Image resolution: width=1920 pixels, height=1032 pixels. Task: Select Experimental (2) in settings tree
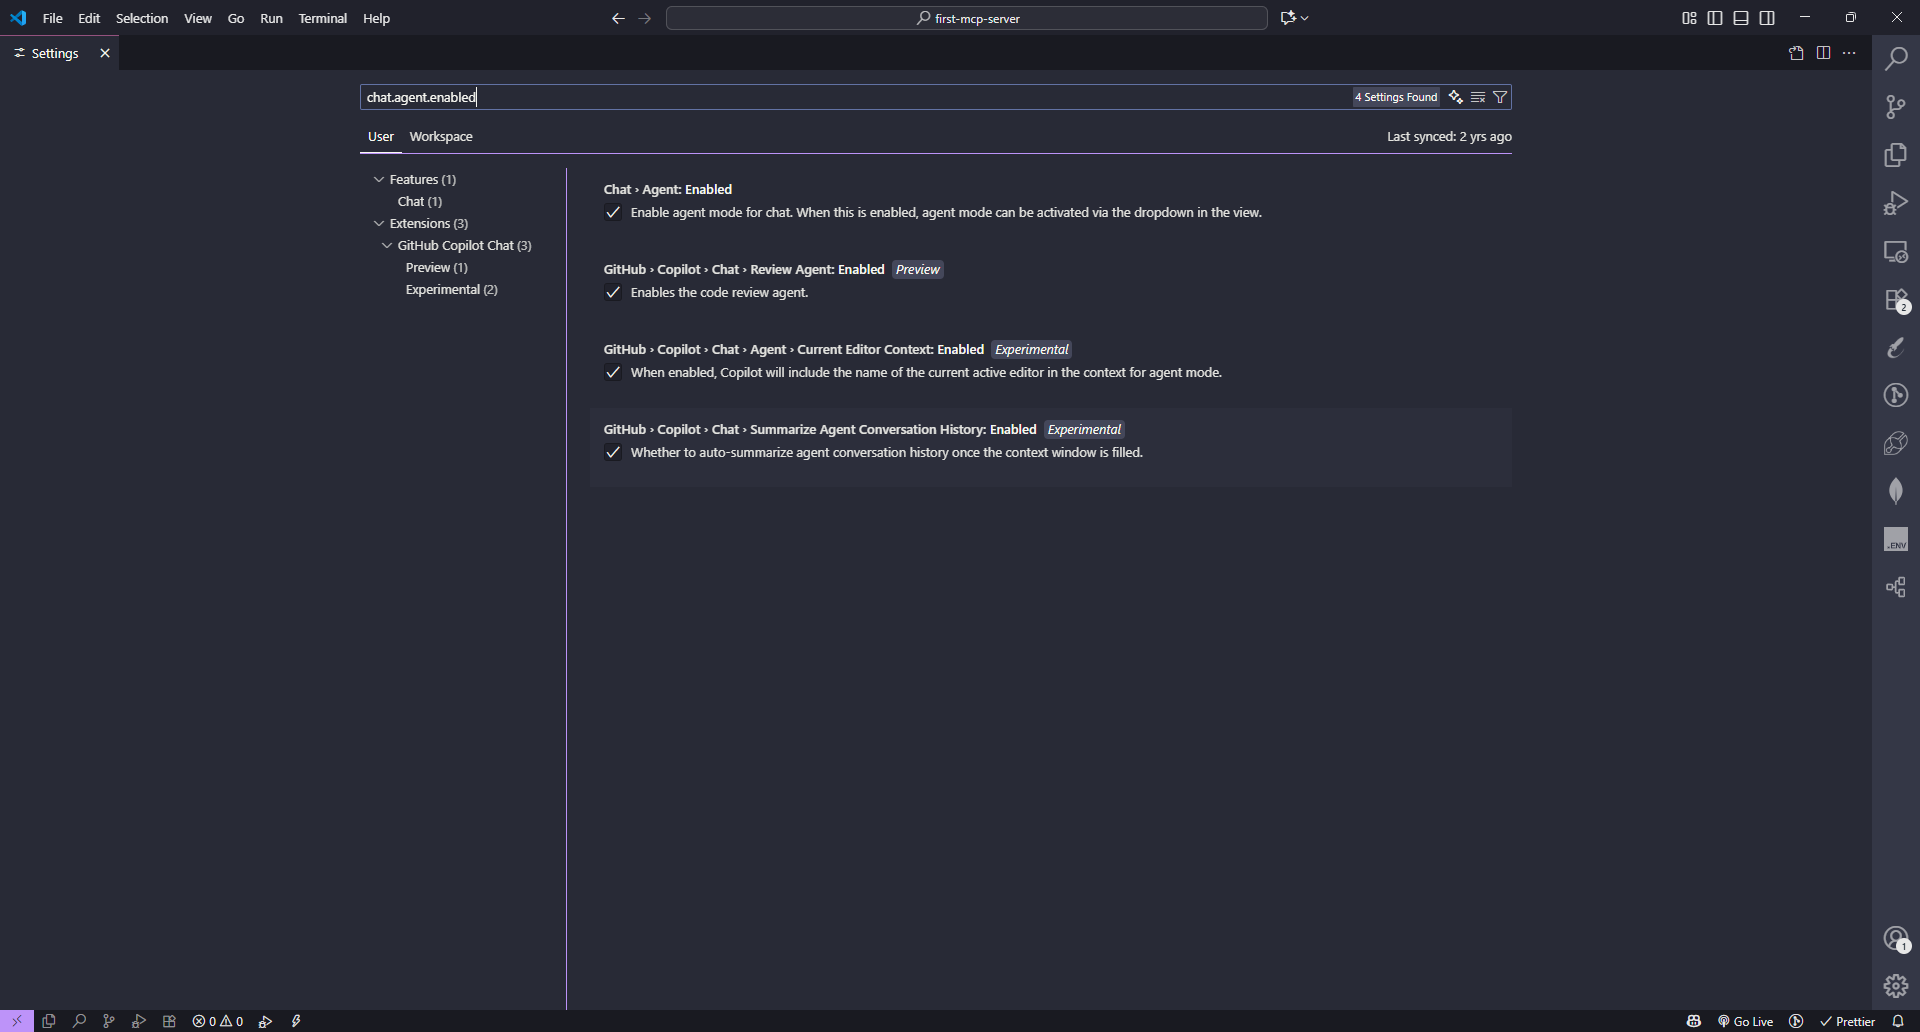tap(452, 289)
